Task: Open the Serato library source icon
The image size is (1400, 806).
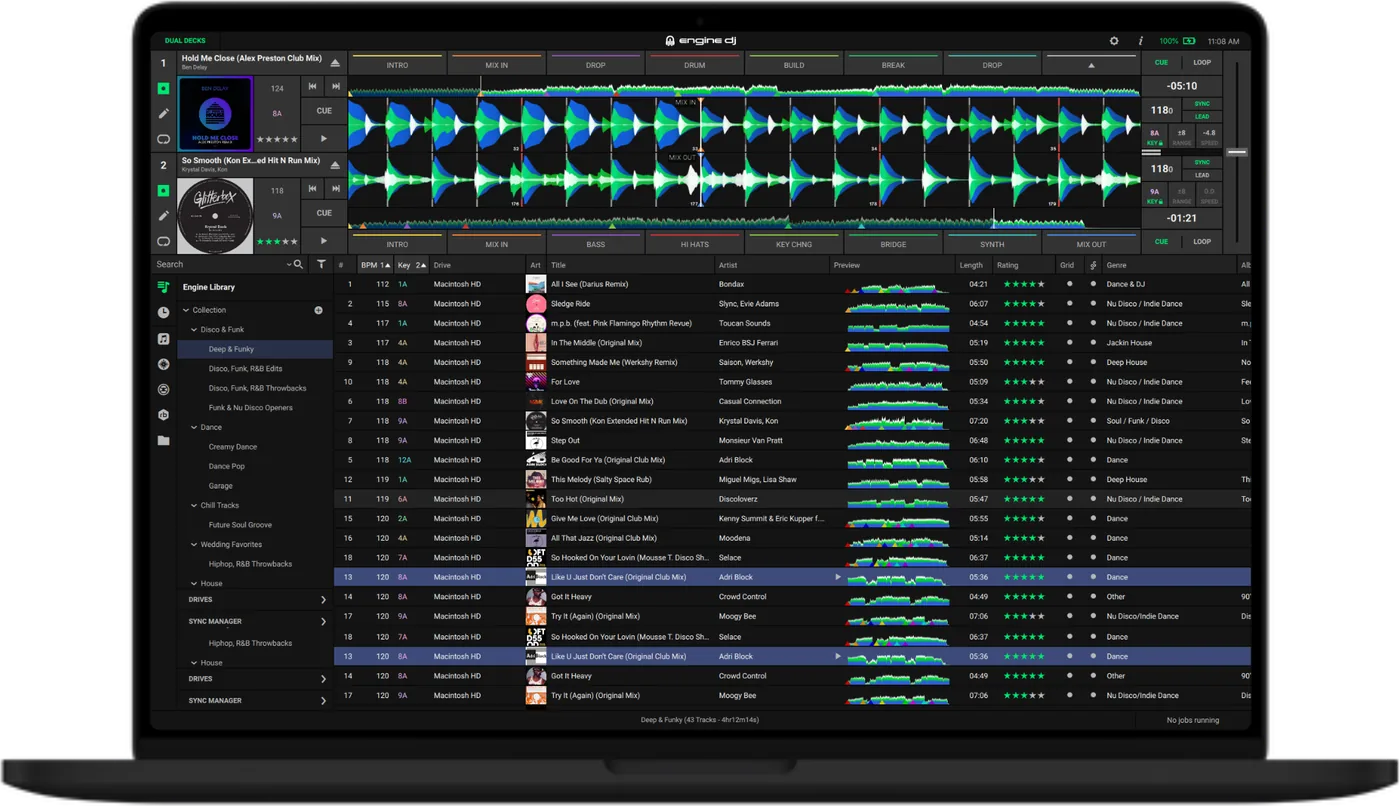Action: click(x=164, y=364)
